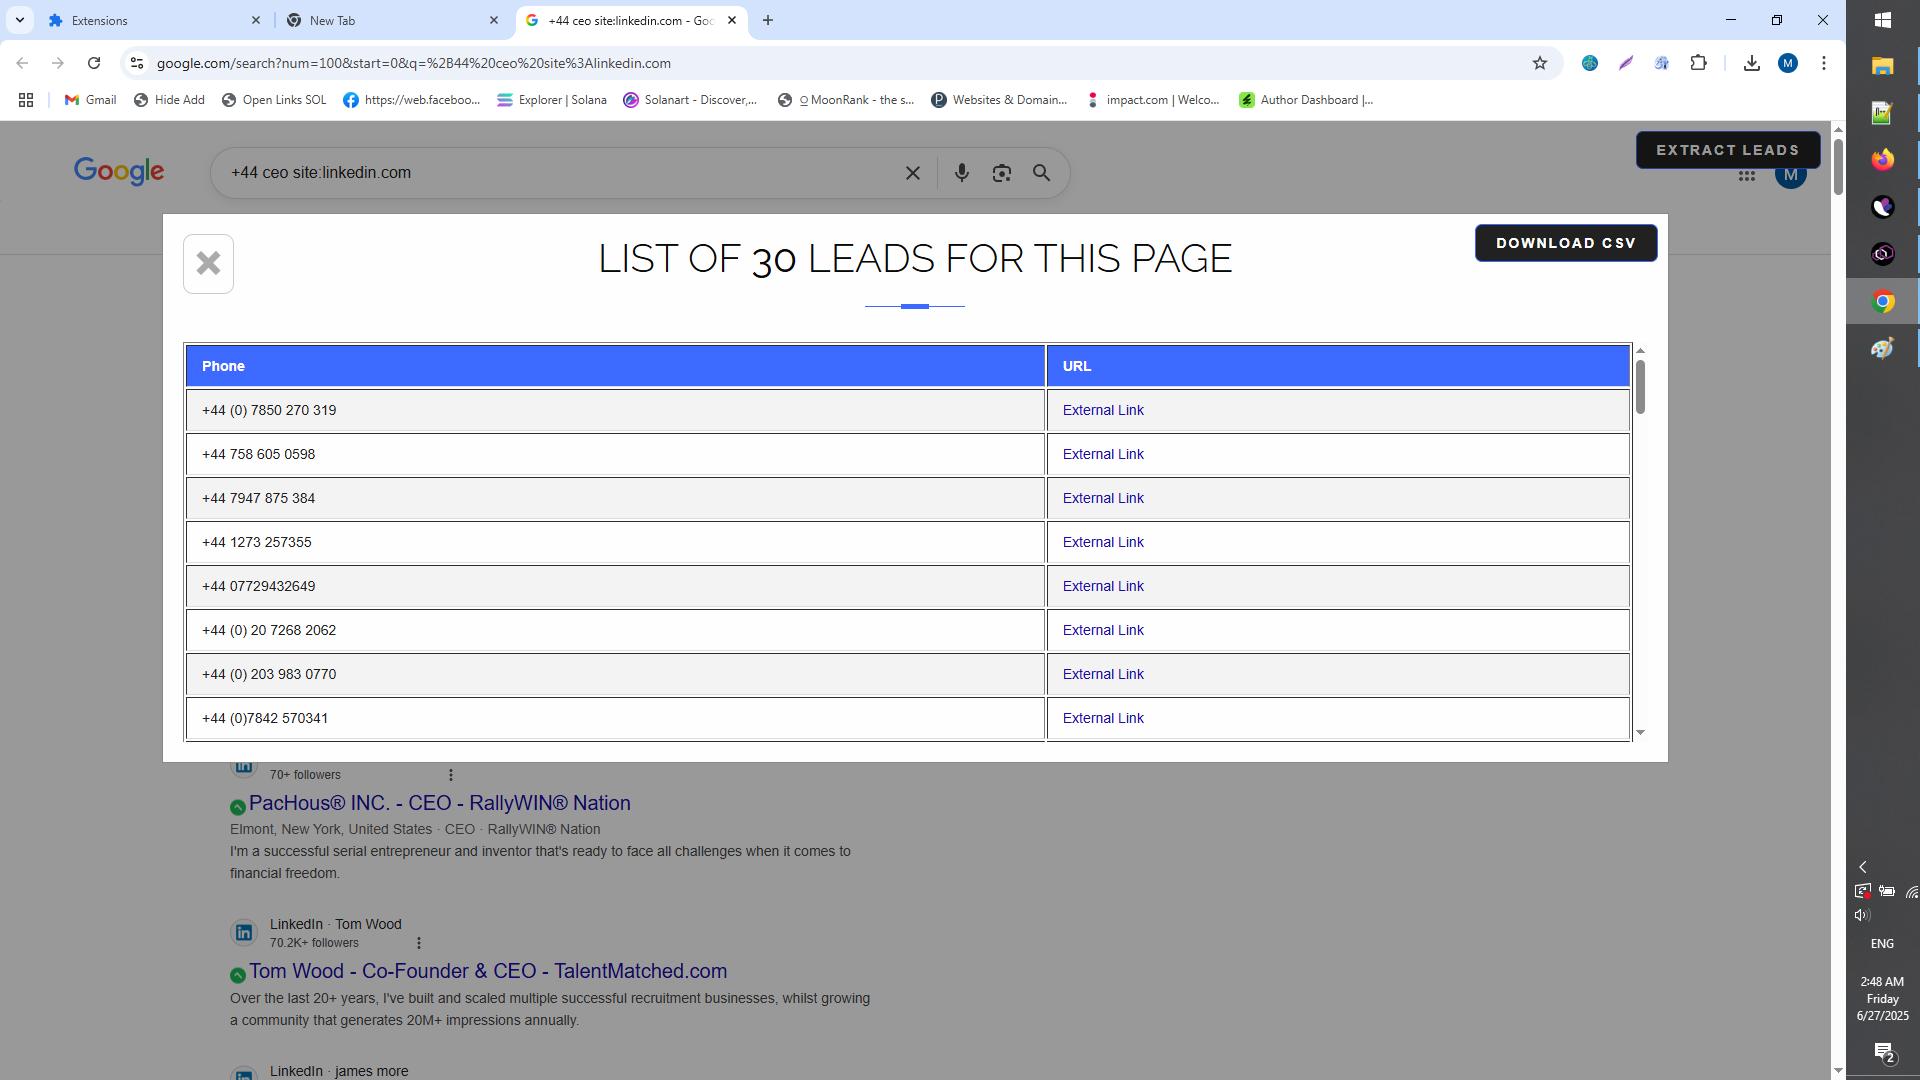Open the Gmail bookmark
This screenshot has height=1080, width=1920.
coord(90,100)
